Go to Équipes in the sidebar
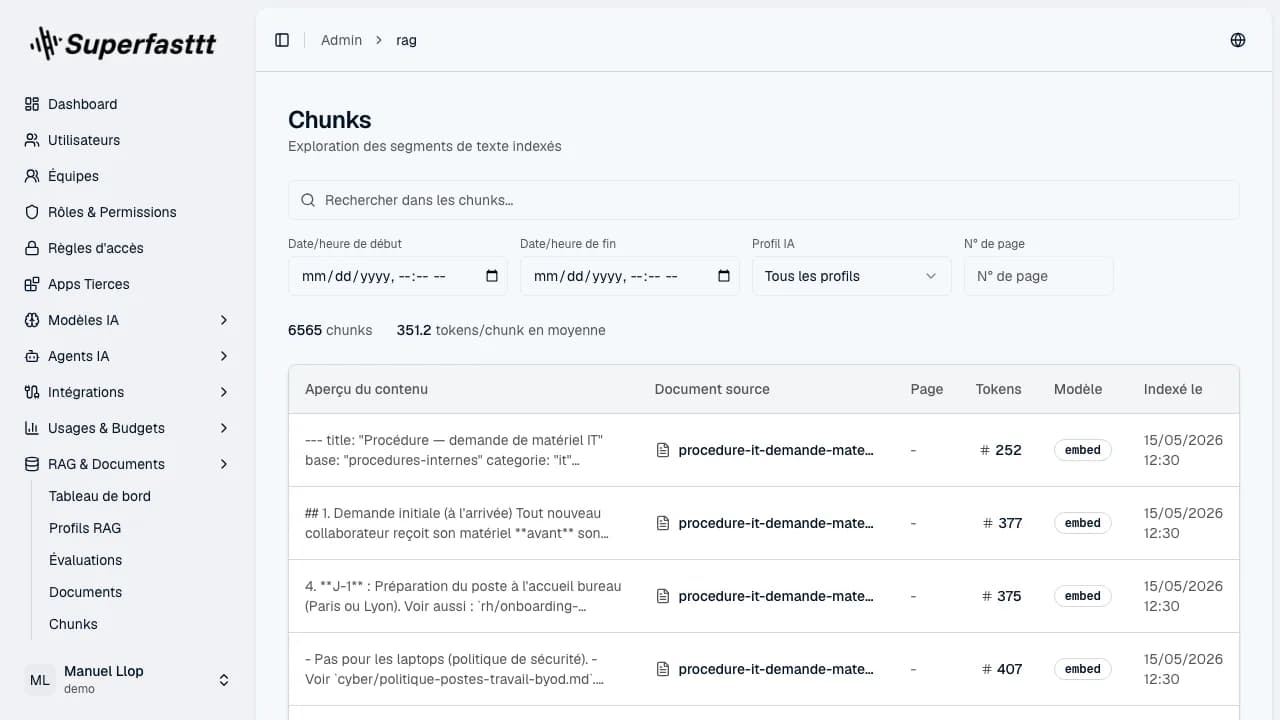Screen dimensions: 1280x720 click(128, 176)
